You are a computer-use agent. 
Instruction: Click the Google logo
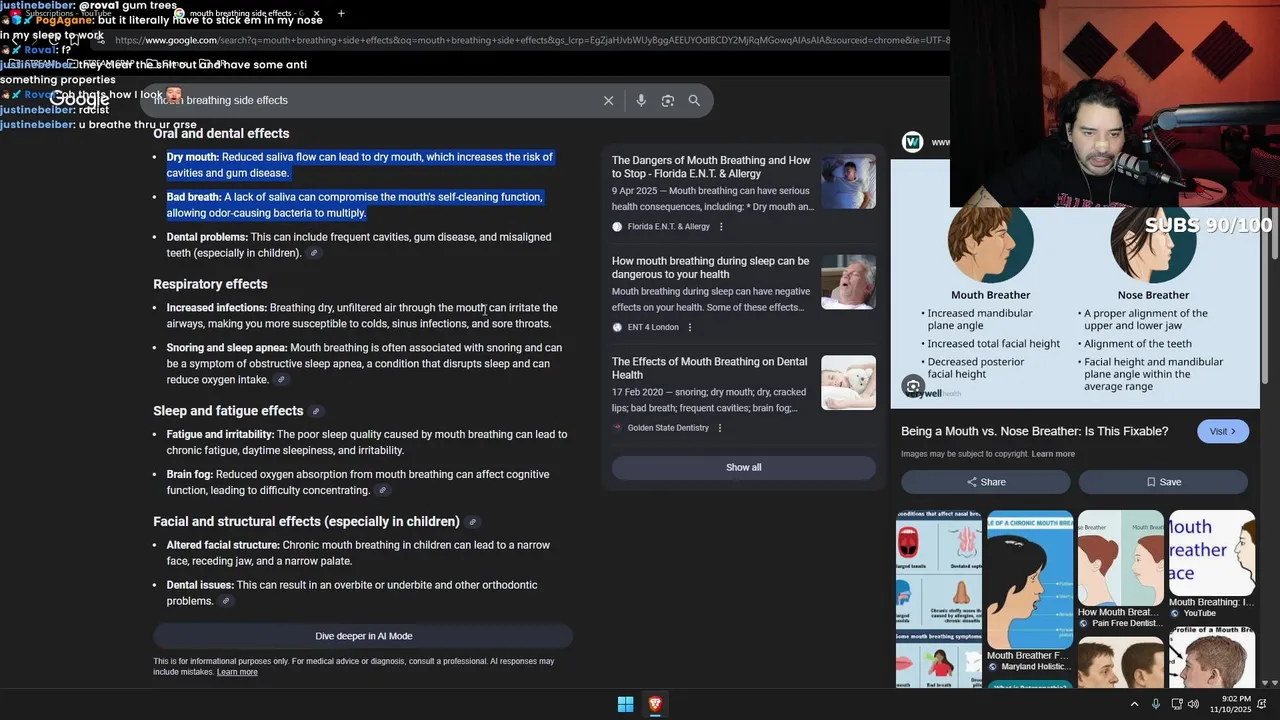[80, 99]
